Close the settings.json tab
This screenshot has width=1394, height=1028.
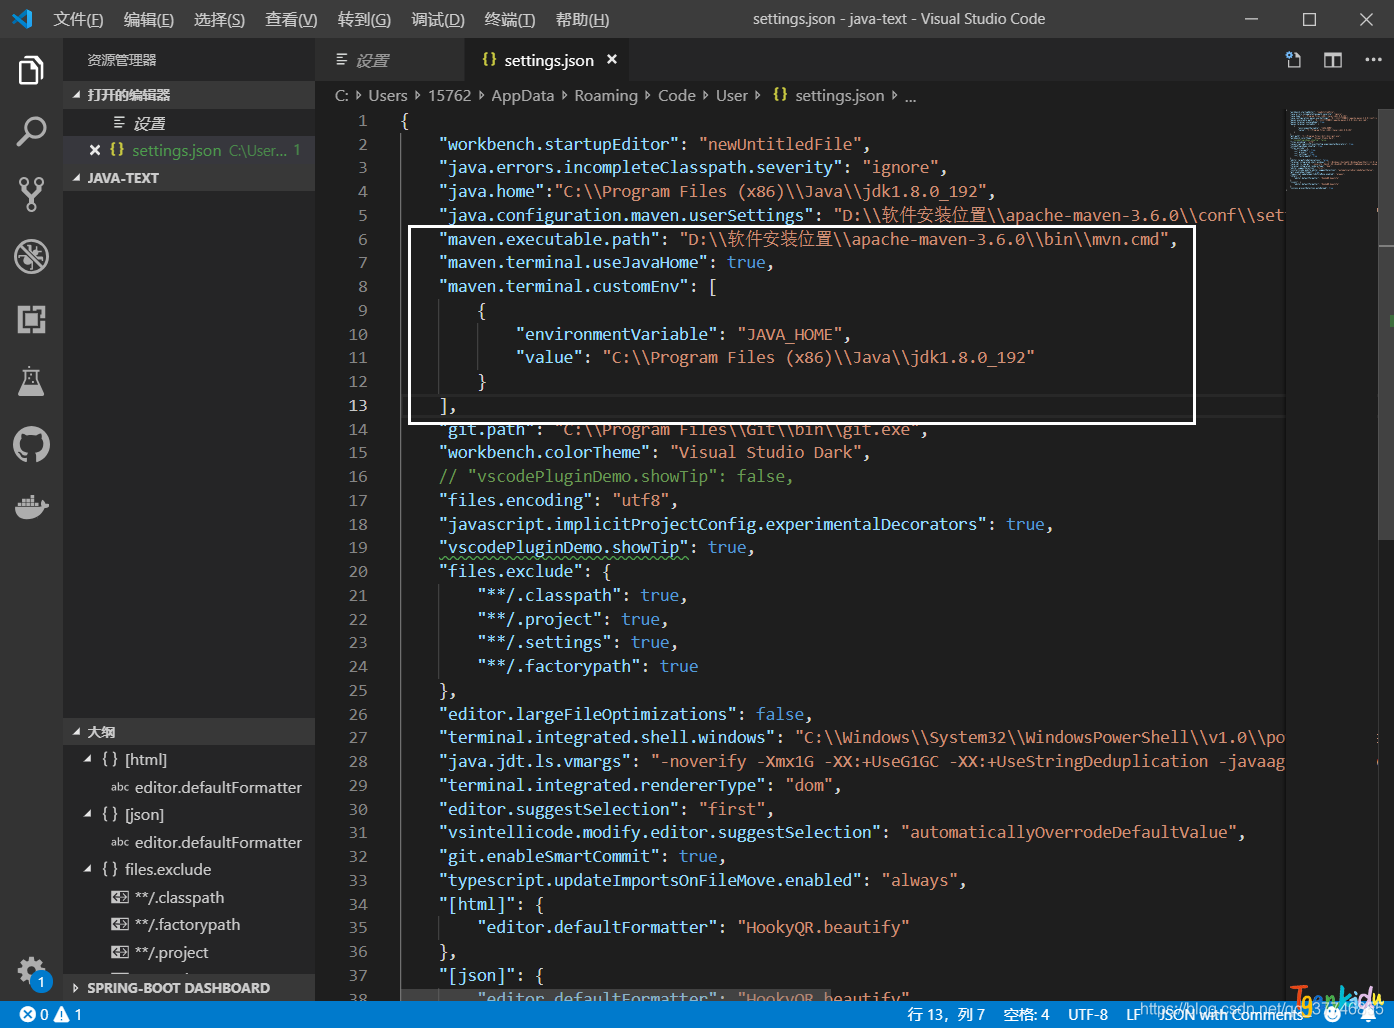(612, 60)
